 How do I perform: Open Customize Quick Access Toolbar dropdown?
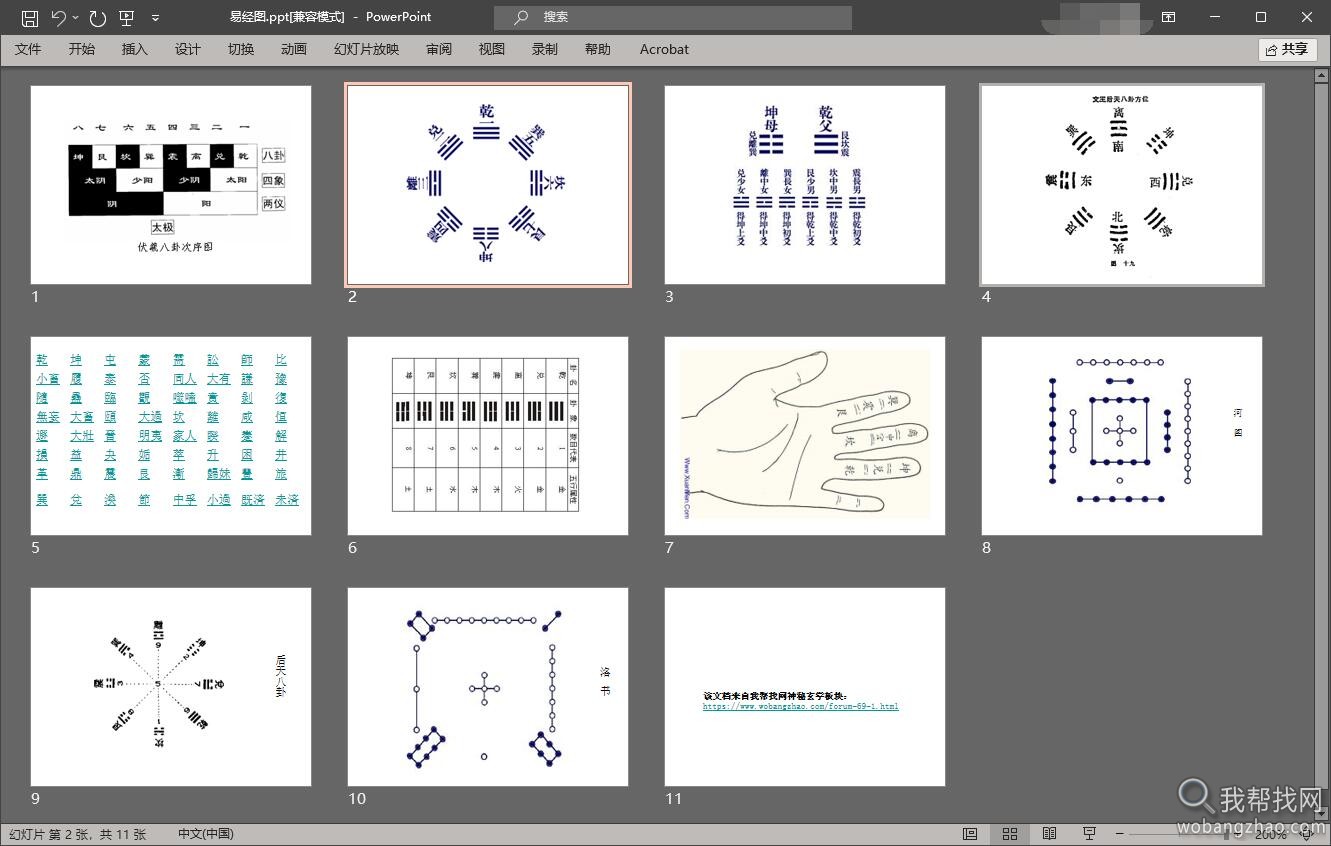click(155, 17)
